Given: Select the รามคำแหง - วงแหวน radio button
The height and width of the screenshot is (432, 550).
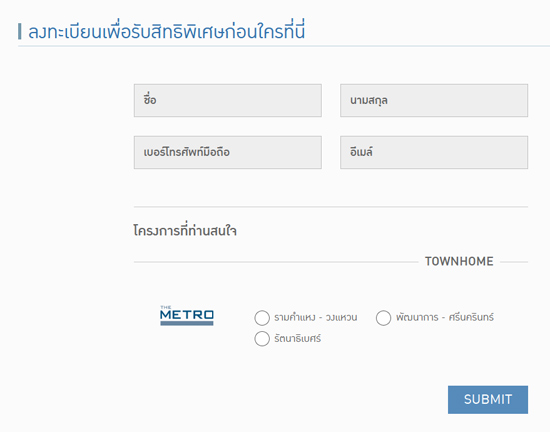Looking at the screenshot, I should tap(262, 318).
